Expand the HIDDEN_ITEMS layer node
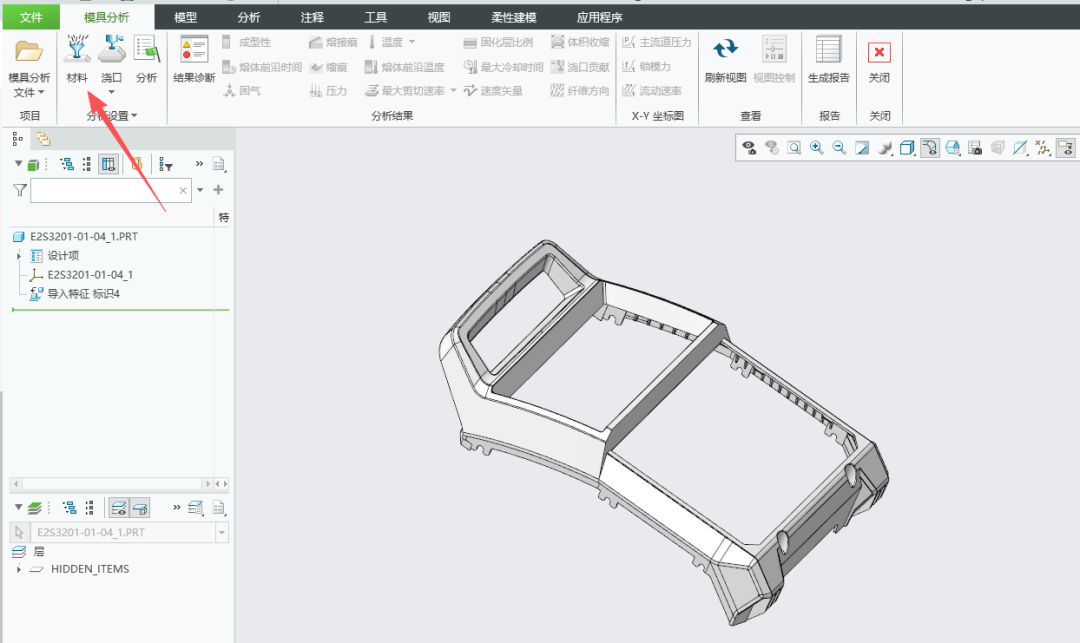This screenshot has height=643, width=1080. pyautogui.click(x=19, y=569)
